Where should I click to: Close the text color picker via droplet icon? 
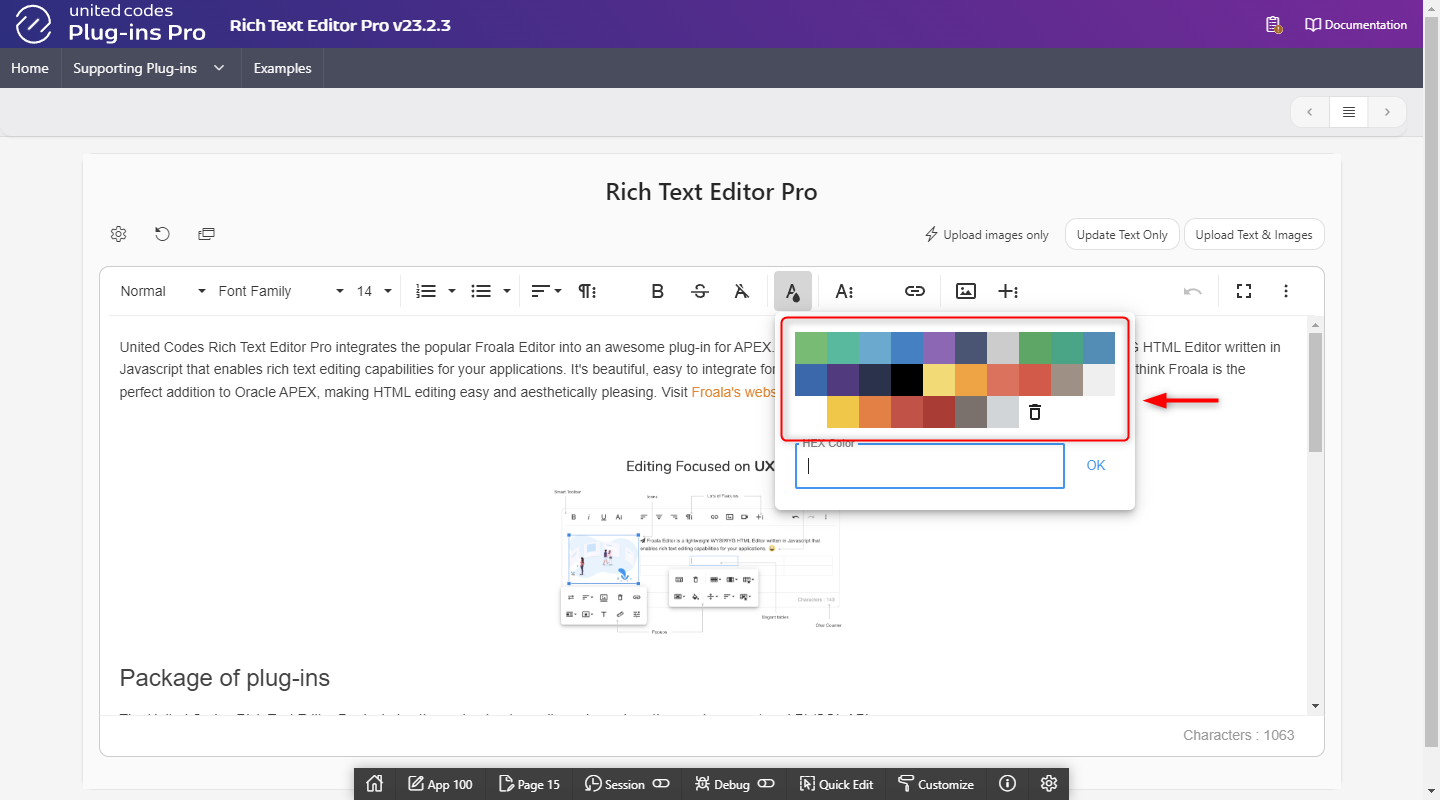click(x=792, y=291)
